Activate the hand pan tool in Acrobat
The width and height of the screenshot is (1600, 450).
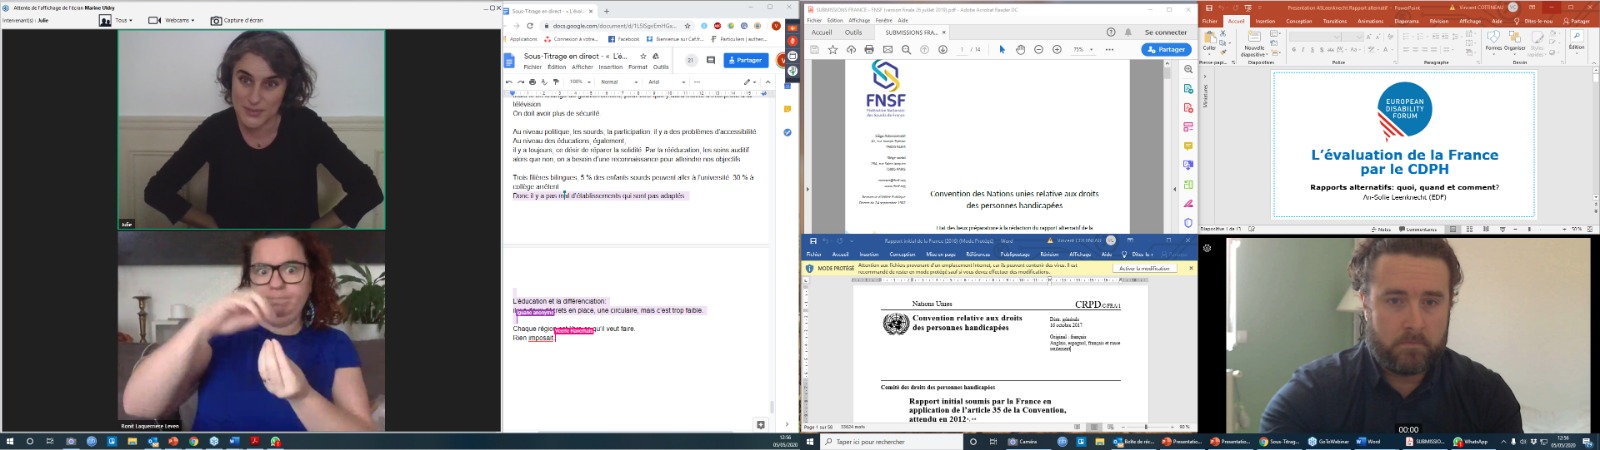pyautogui.click(x=1020, y=49)
